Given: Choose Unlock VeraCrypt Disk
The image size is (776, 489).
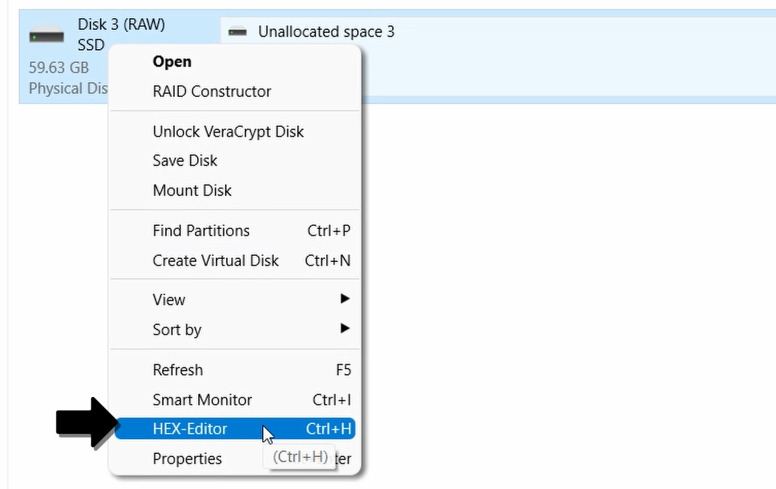Looking at the screenshot, I should [235, 132].
